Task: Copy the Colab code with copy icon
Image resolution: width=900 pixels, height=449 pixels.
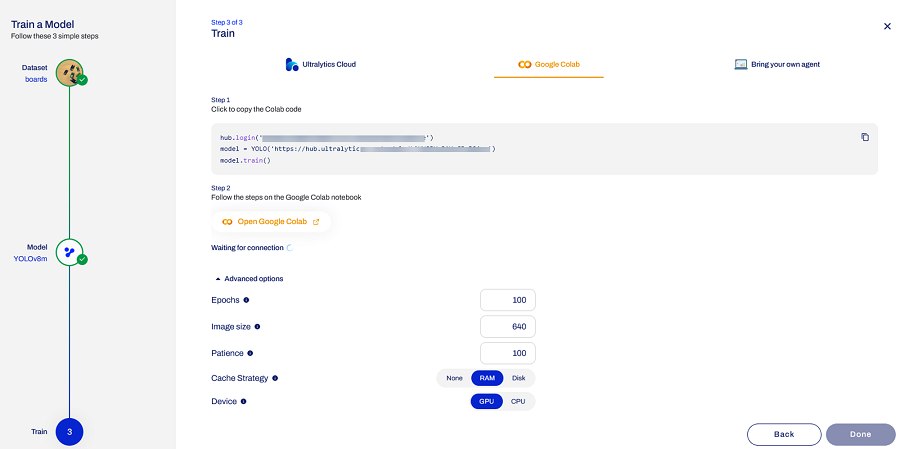Action: [x=865, y=137]
